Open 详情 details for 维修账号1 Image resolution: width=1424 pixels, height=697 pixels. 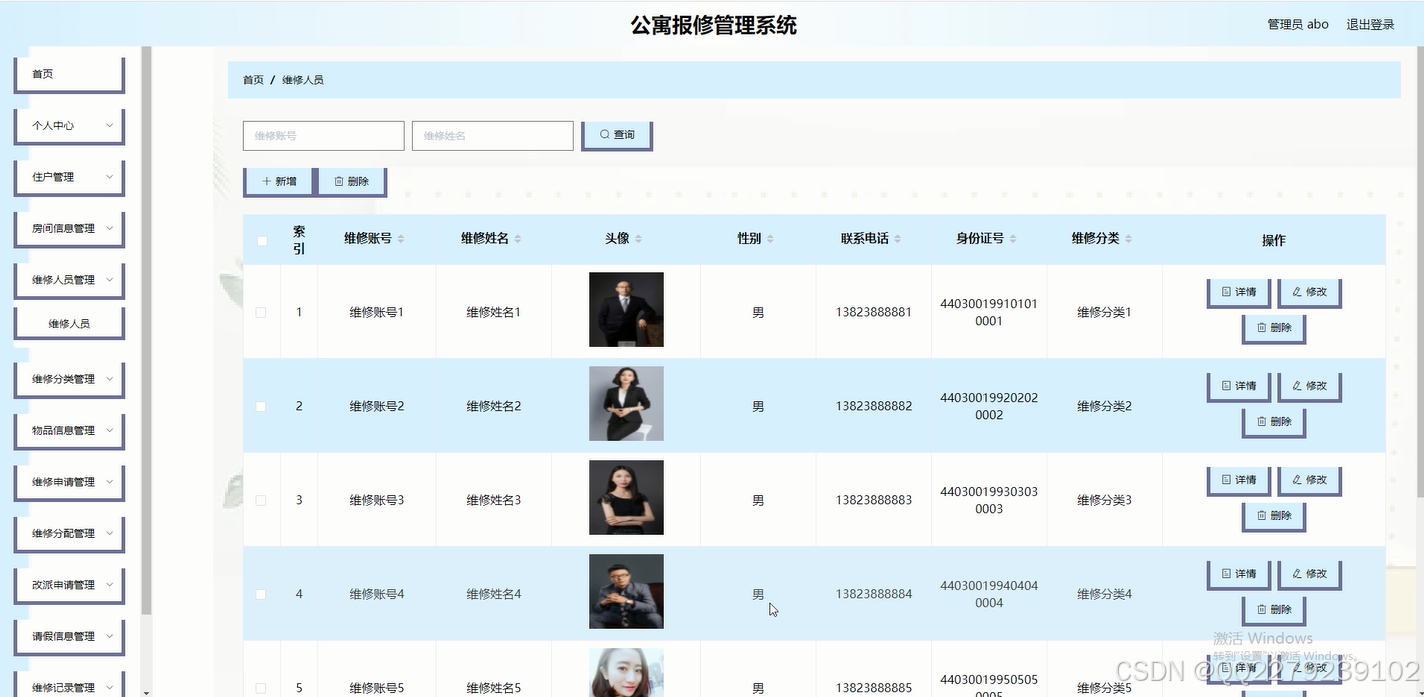click(1238, 292)
